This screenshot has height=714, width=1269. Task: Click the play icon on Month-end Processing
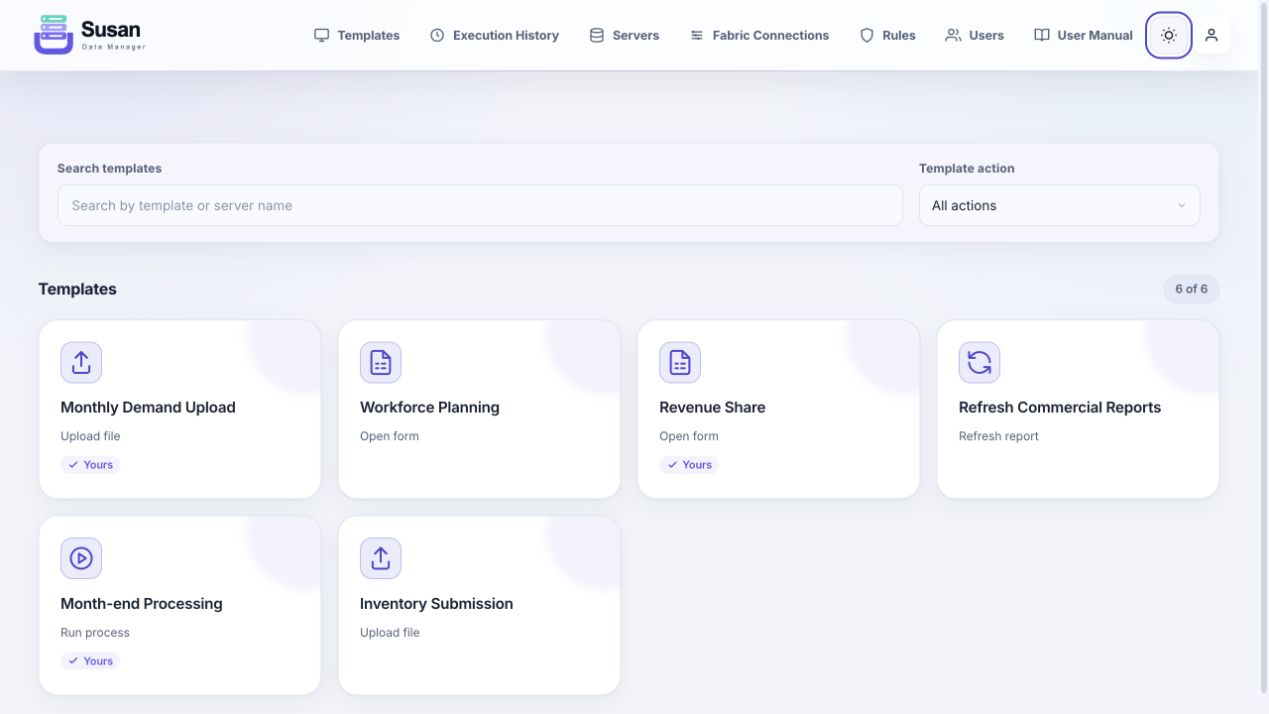(x=81, y=558)
